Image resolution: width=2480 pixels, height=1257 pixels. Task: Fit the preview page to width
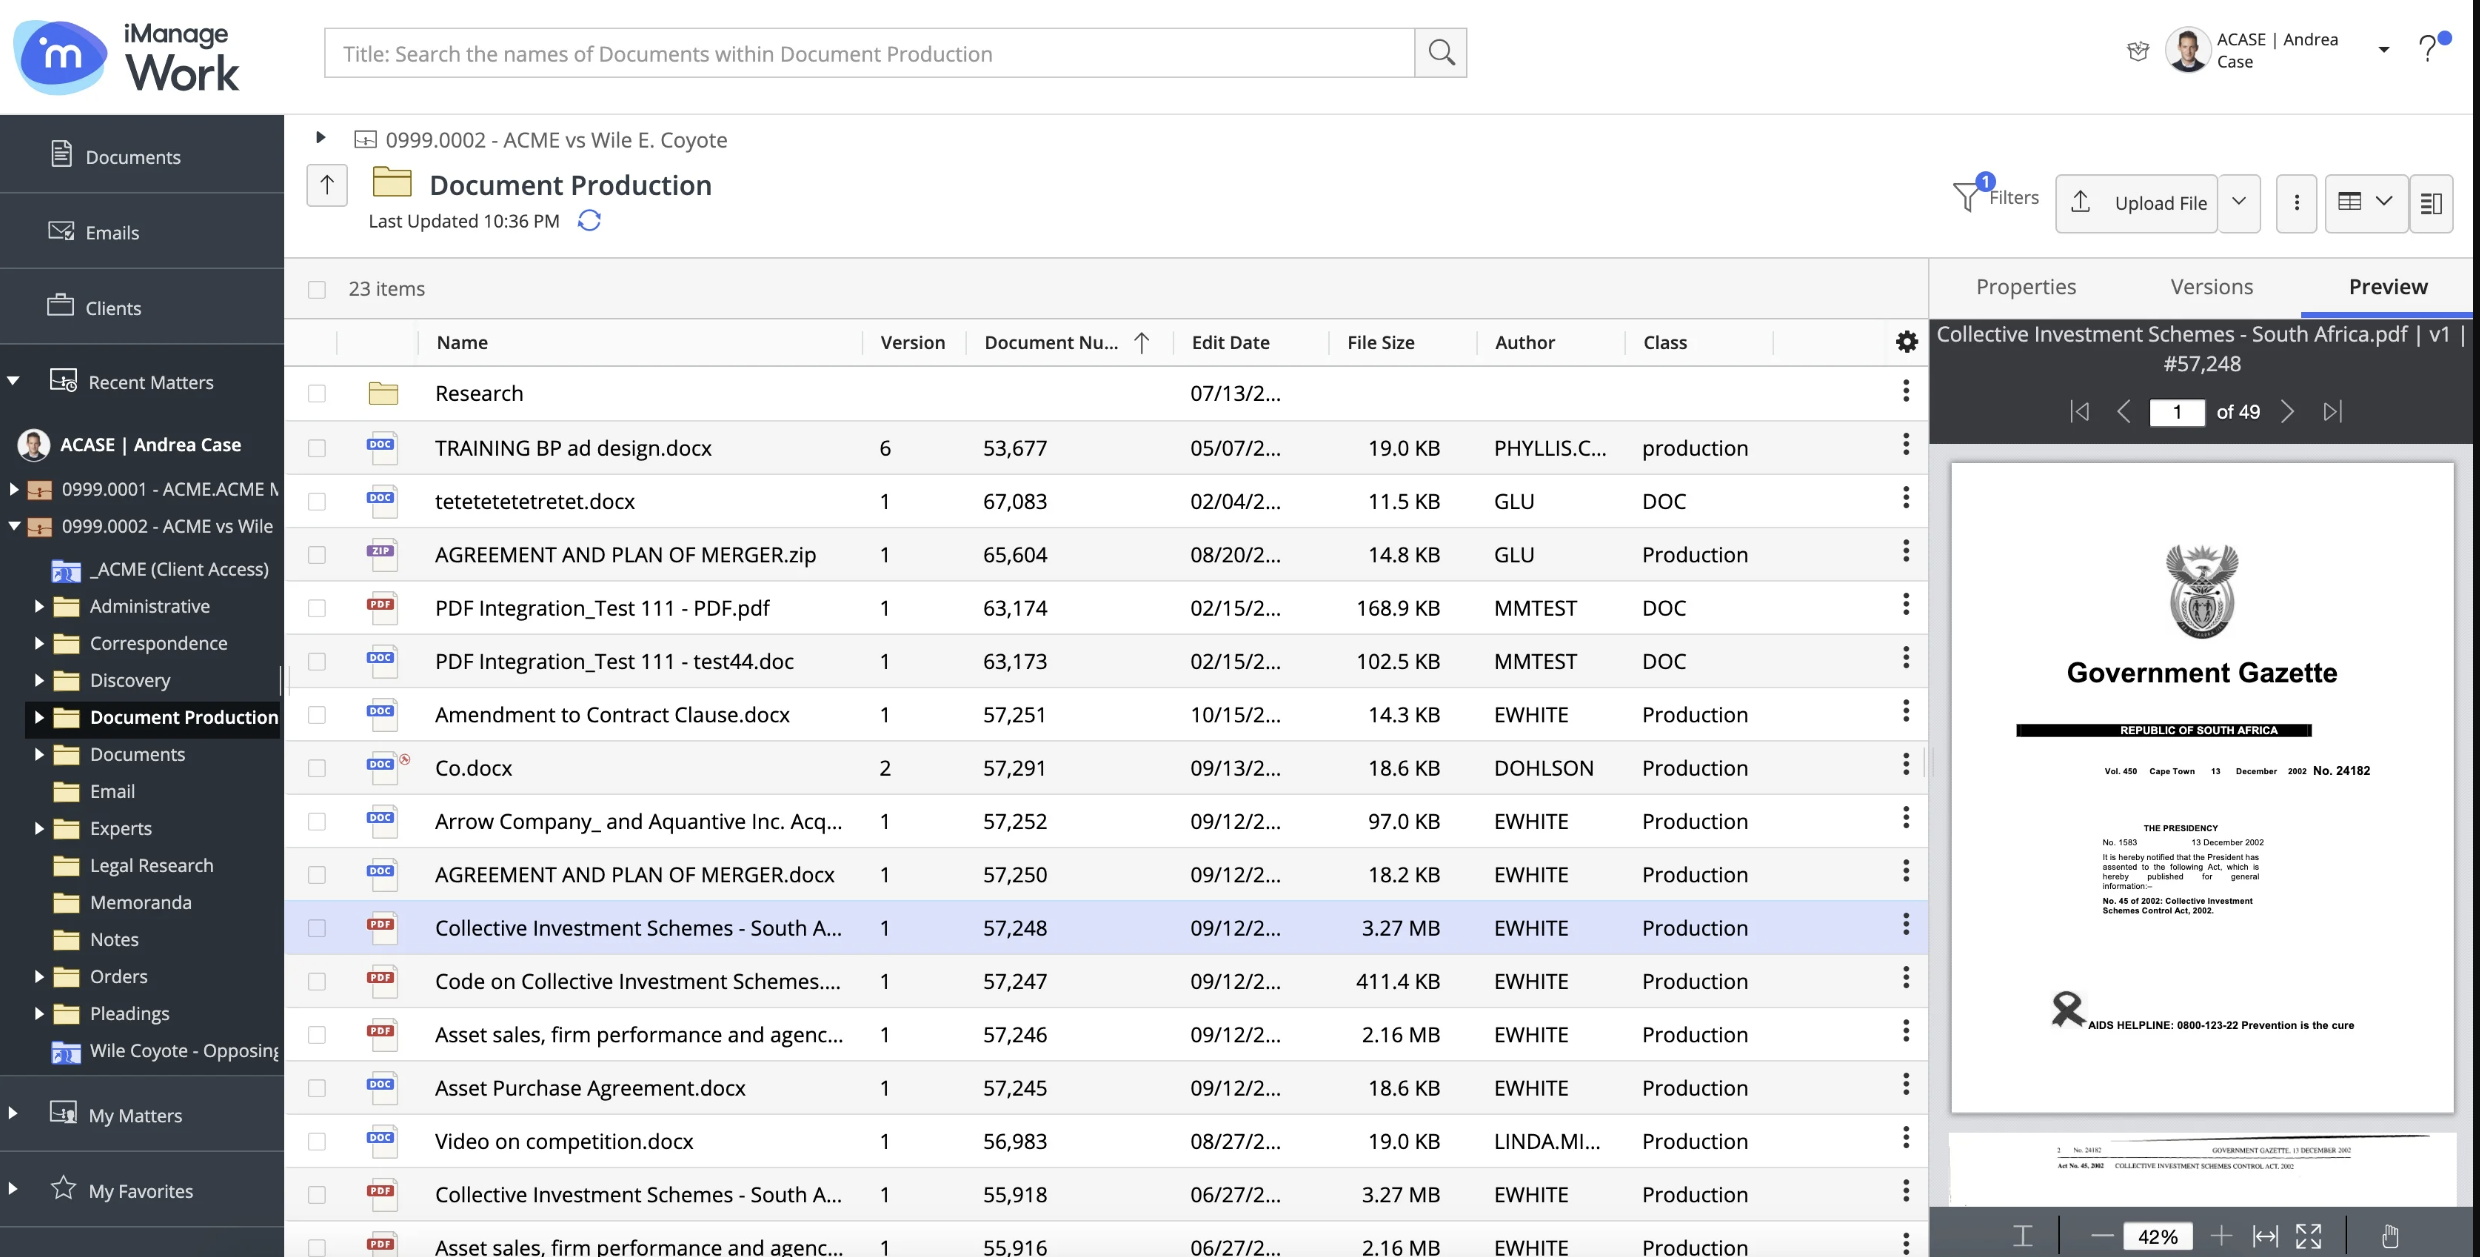tap(2265, 1237)
